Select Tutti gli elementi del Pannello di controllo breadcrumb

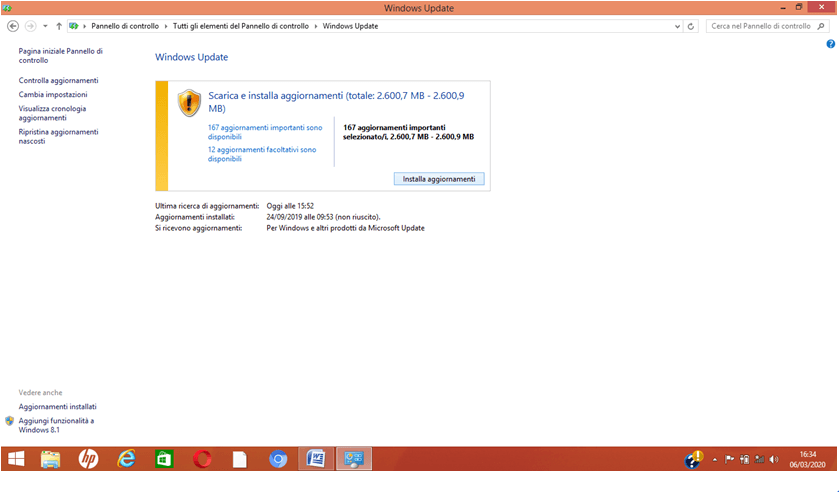click(x=241, y=26)
